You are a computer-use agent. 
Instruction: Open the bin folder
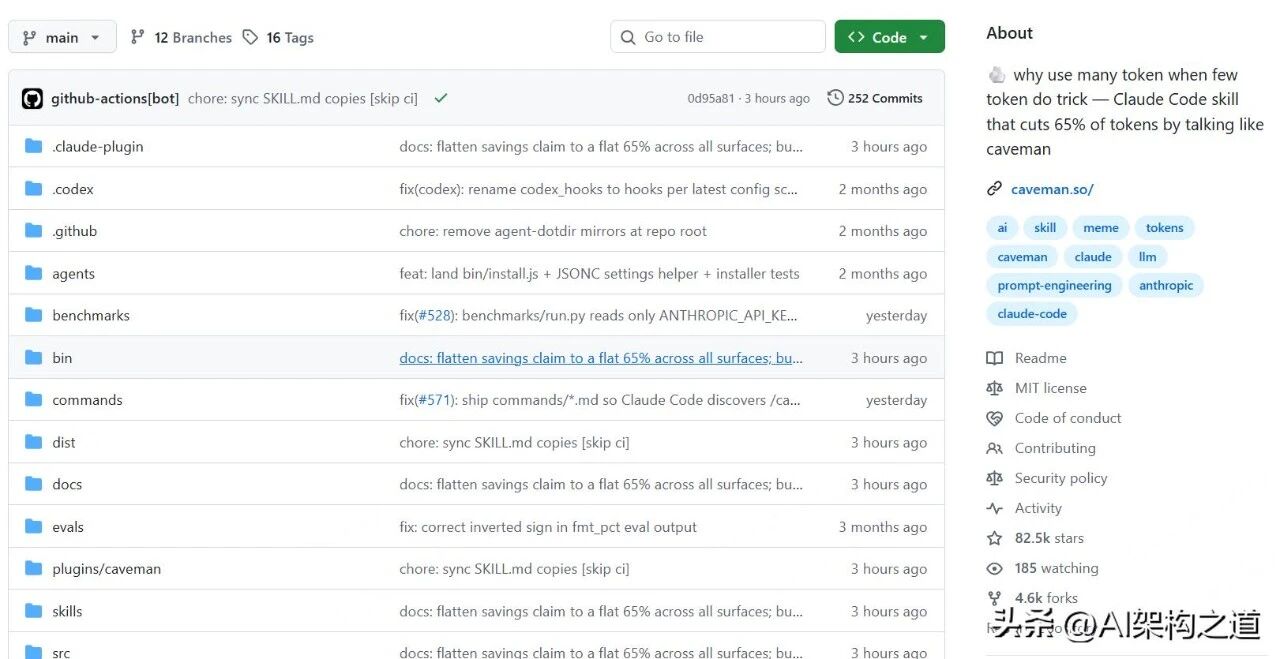coord(62,358)
